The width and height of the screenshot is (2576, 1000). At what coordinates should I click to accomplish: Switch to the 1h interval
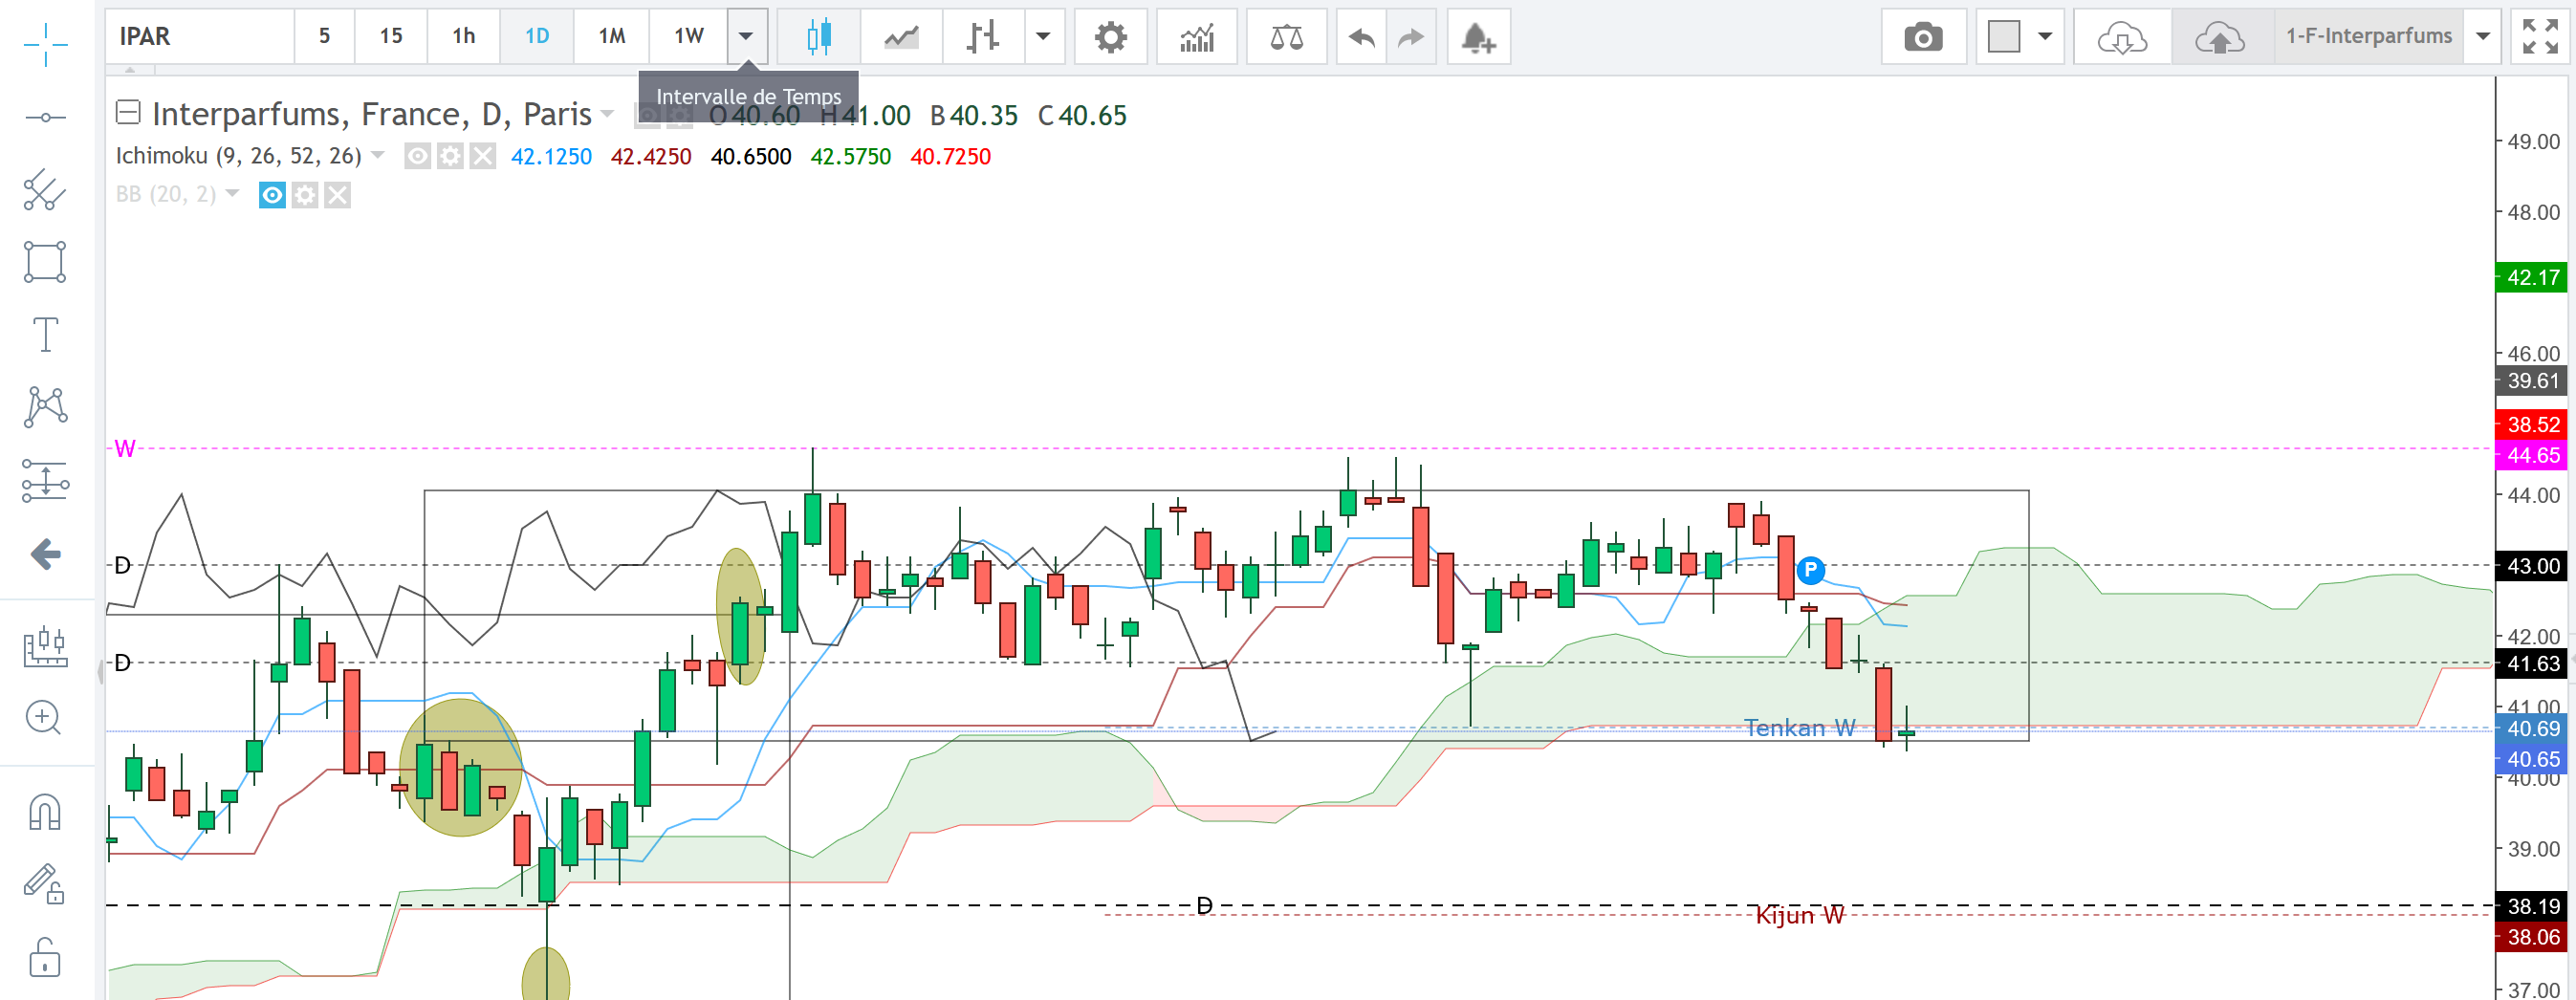(463, 37)
